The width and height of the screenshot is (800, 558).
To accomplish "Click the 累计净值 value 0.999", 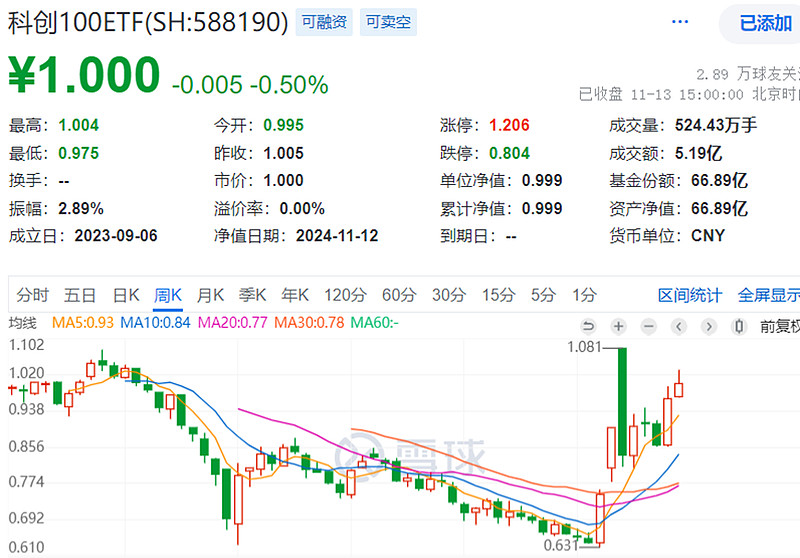I will pos(542,208).
